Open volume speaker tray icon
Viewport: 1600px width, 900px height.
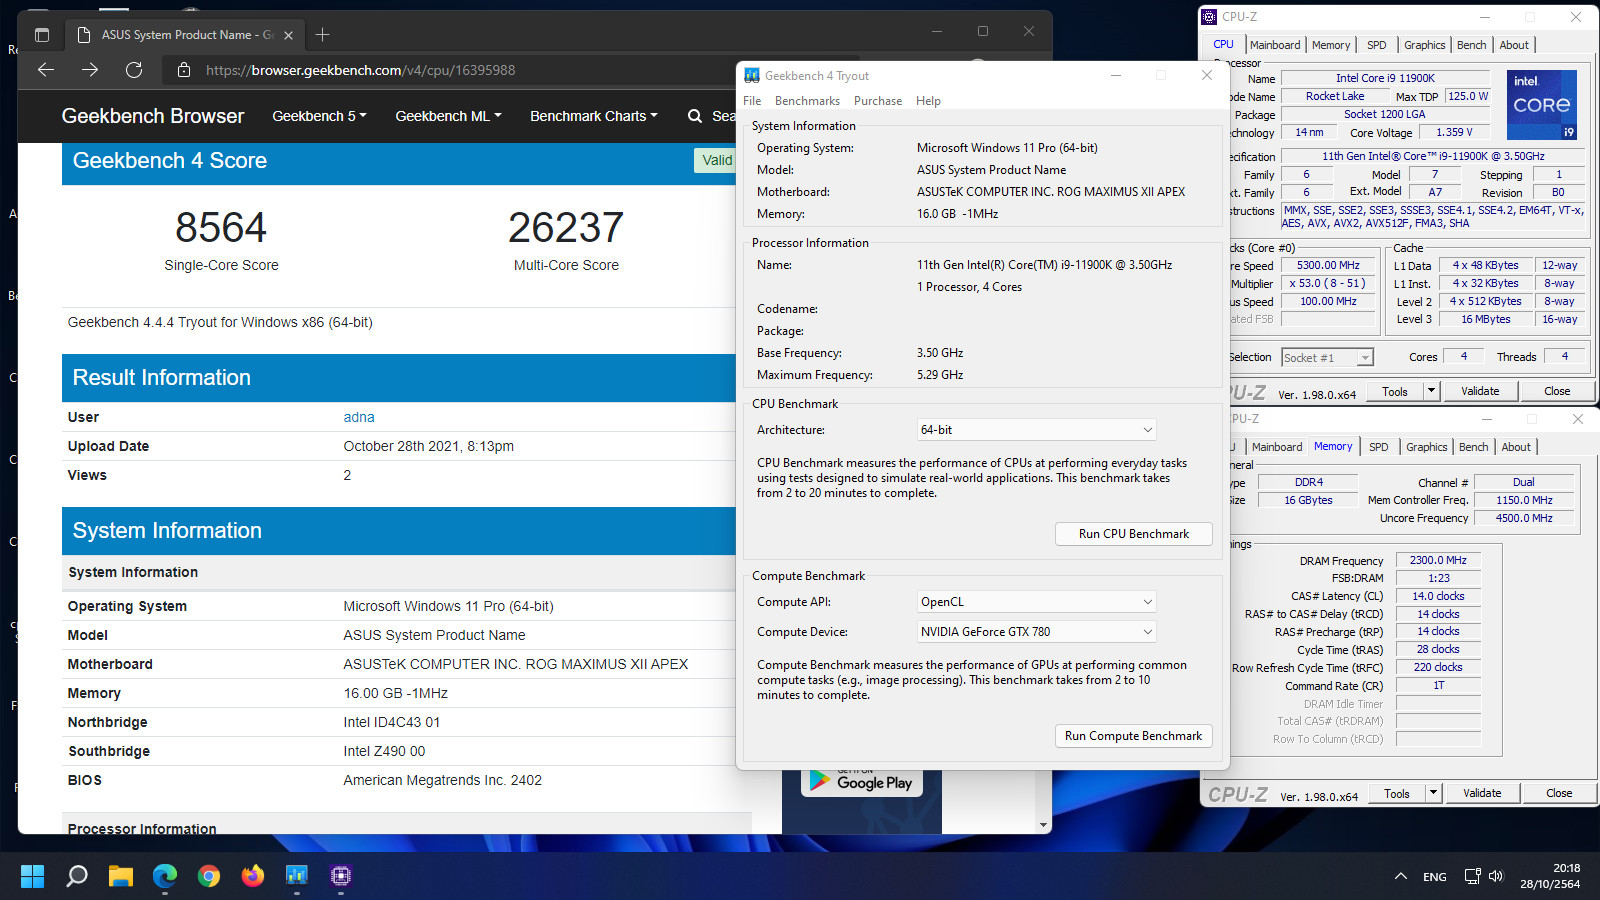[1496, 876]
